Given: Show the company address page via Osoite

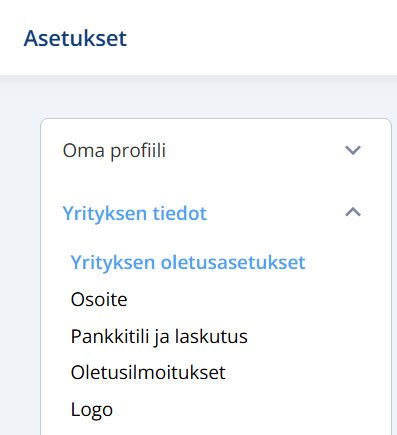Looking at the screenshot, I should [x=99, y=299].
